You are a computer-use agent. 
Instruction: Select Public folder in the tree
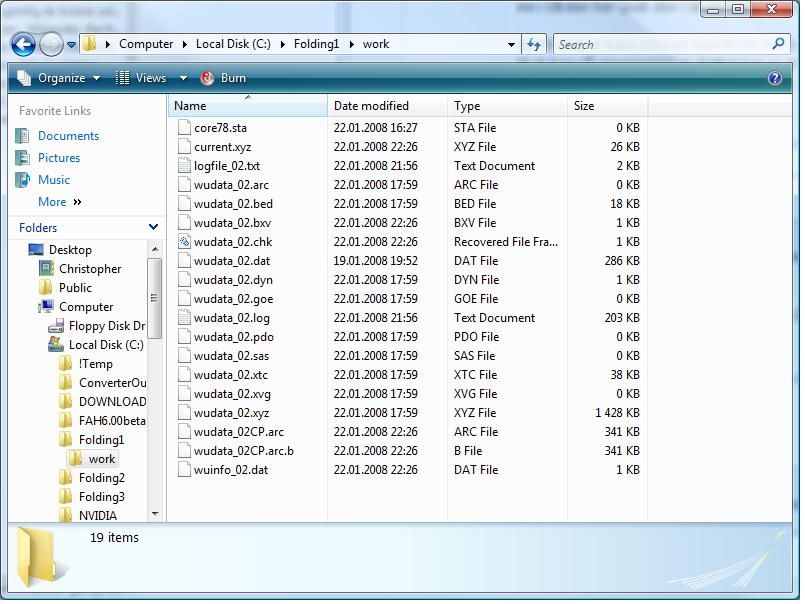click(75, 288)
